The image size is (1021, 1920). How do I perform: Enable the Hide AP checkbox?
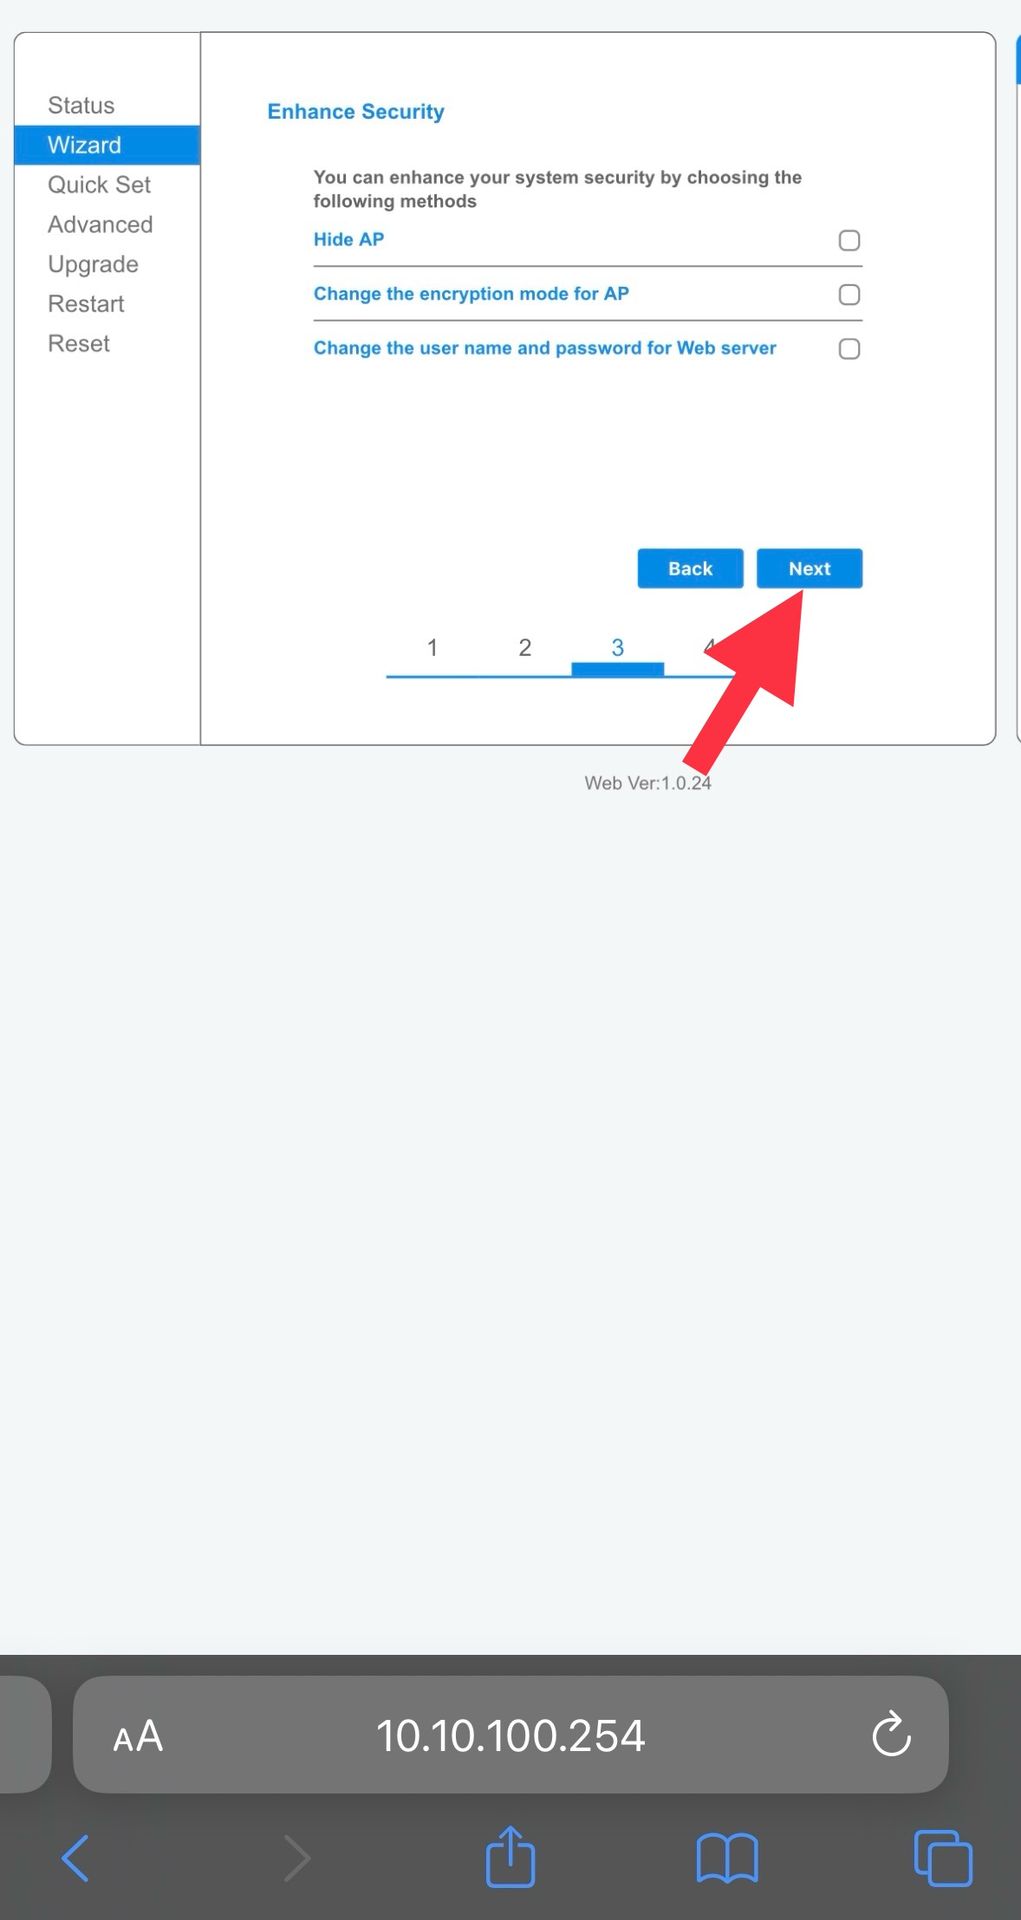[849, 240]
